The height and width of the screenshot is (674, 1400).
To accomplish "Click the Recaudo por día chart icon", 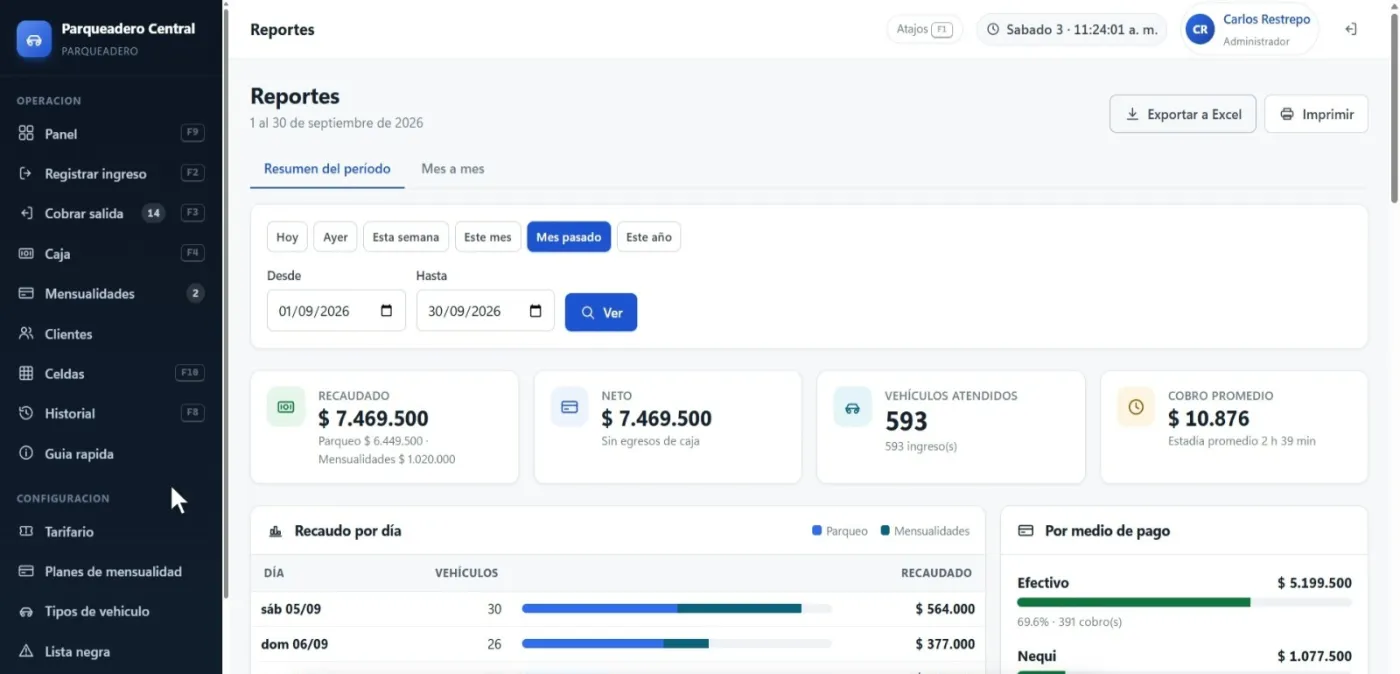I will (275, 531).
